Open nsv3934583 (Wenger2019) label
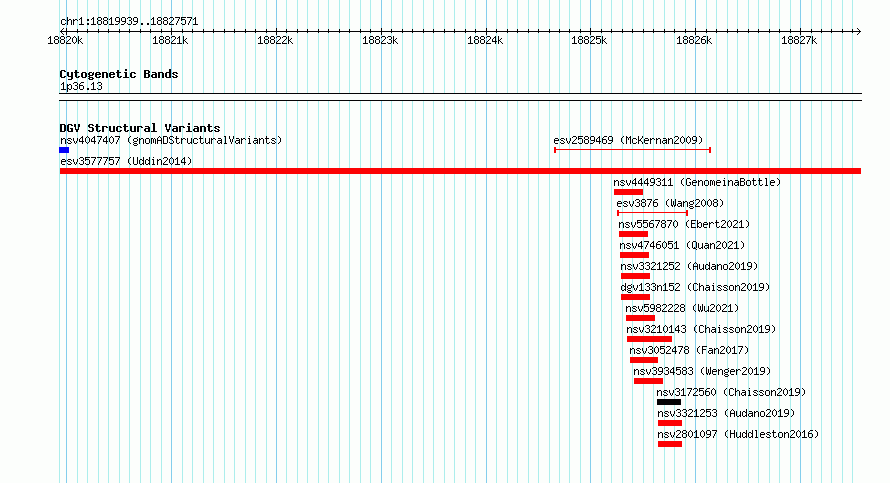 pos(702,371)
